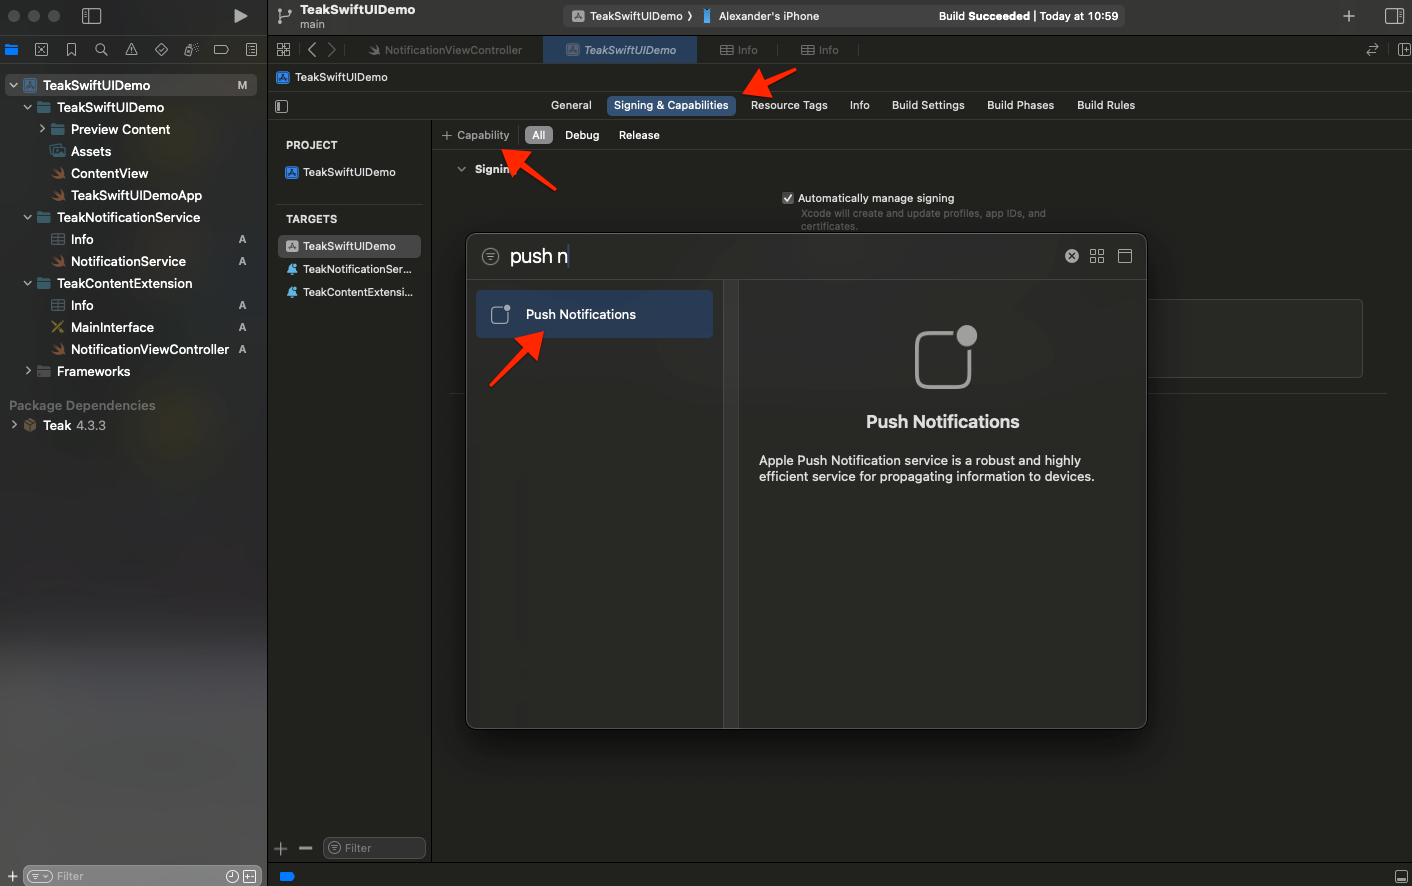Clear the capability search field
This screenshot has height=886, width=1412.
(x=1071, y=256)
